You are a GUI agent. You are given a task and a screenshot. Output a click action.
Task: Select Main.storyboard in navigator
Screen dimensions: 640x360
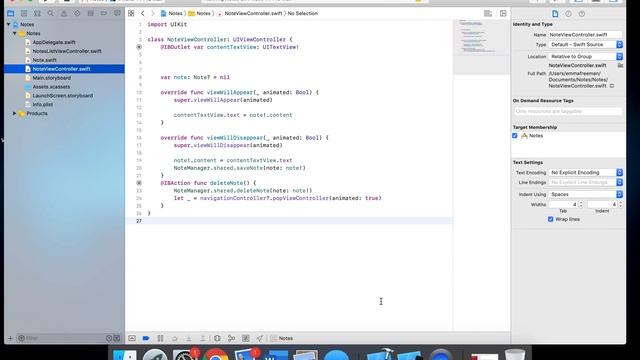51,78
